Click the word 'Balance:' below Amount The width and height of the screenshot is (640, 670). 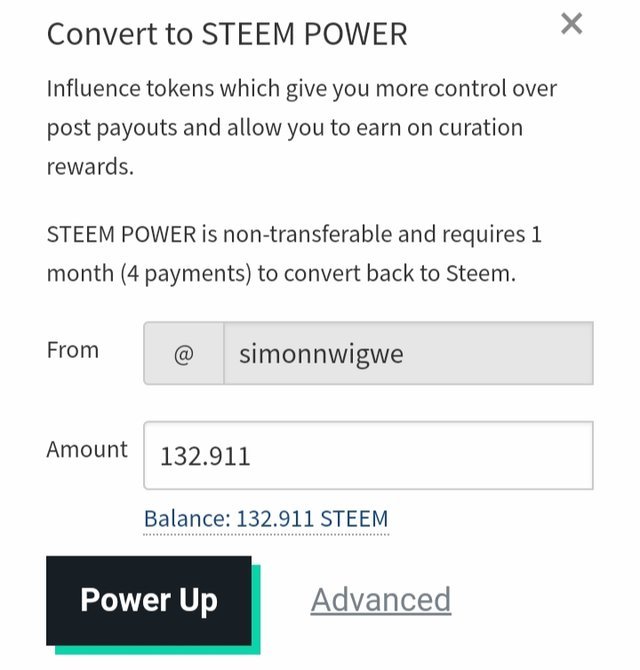coord(187,519)
